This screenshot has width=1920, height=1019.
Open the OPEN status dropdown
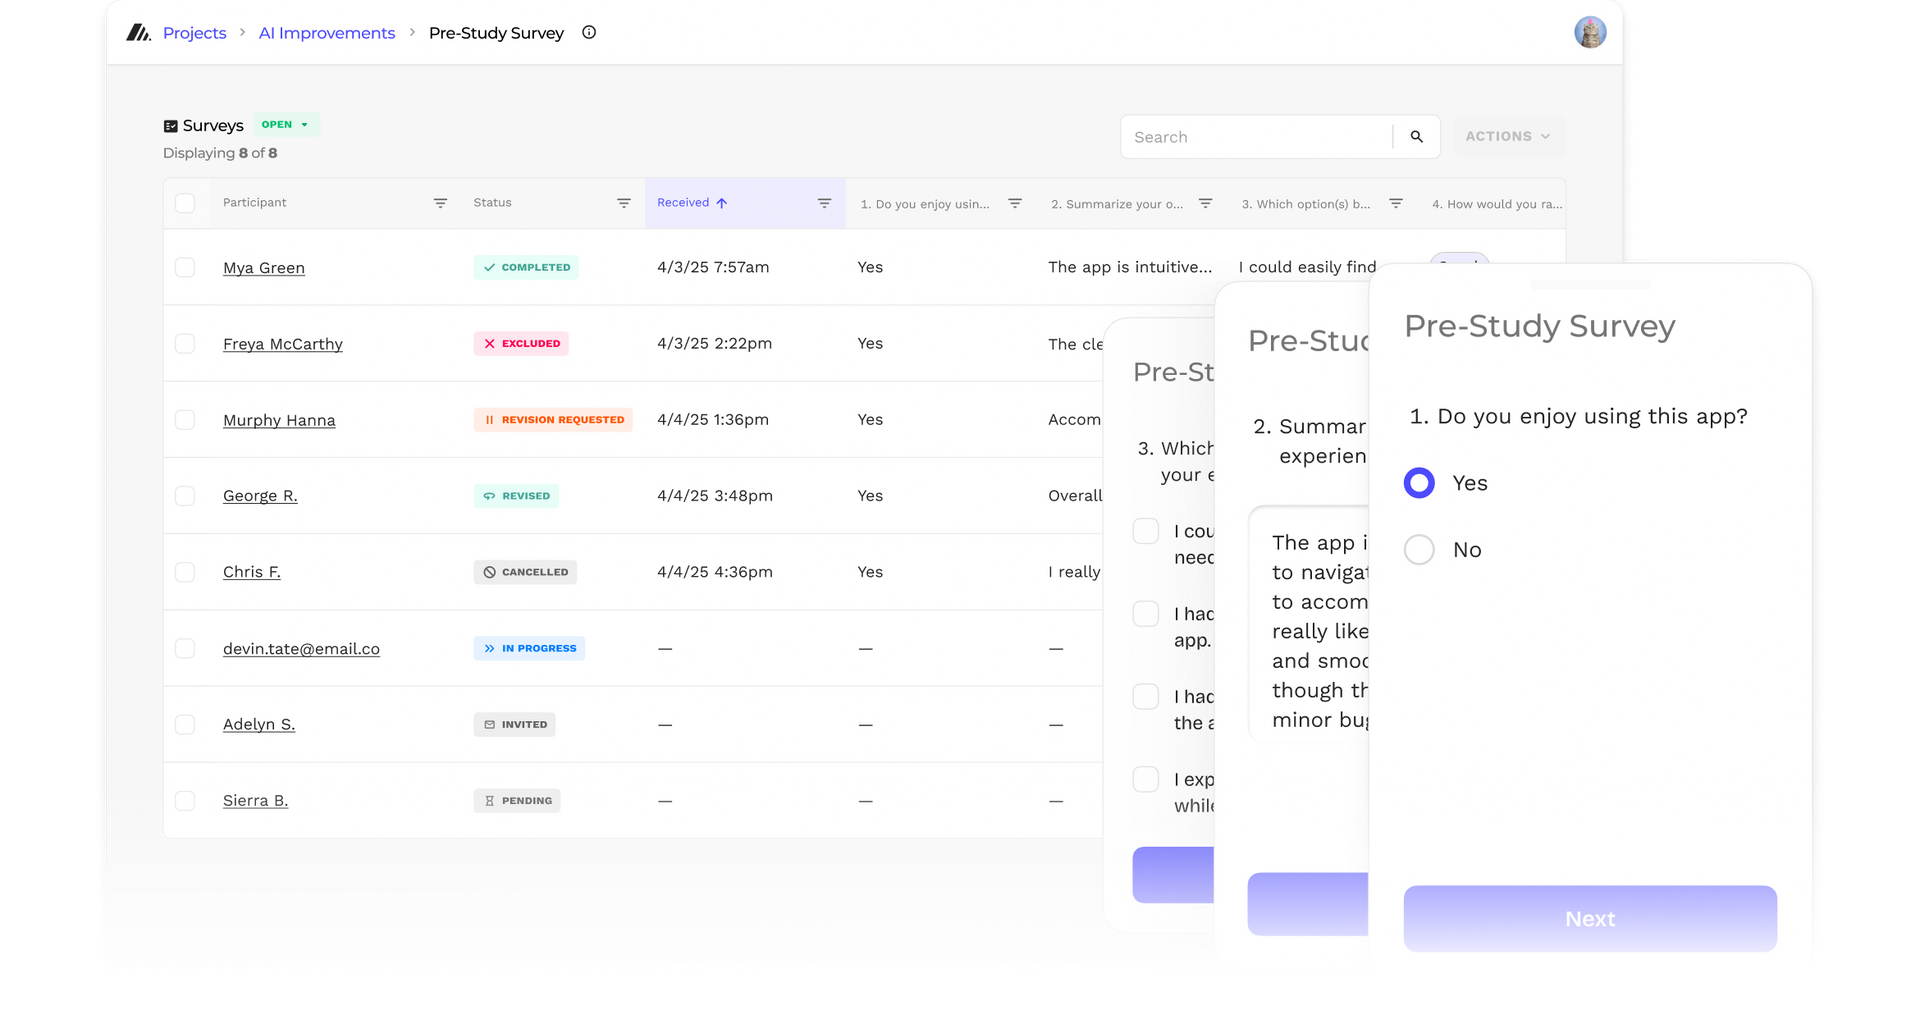[287, 124]
